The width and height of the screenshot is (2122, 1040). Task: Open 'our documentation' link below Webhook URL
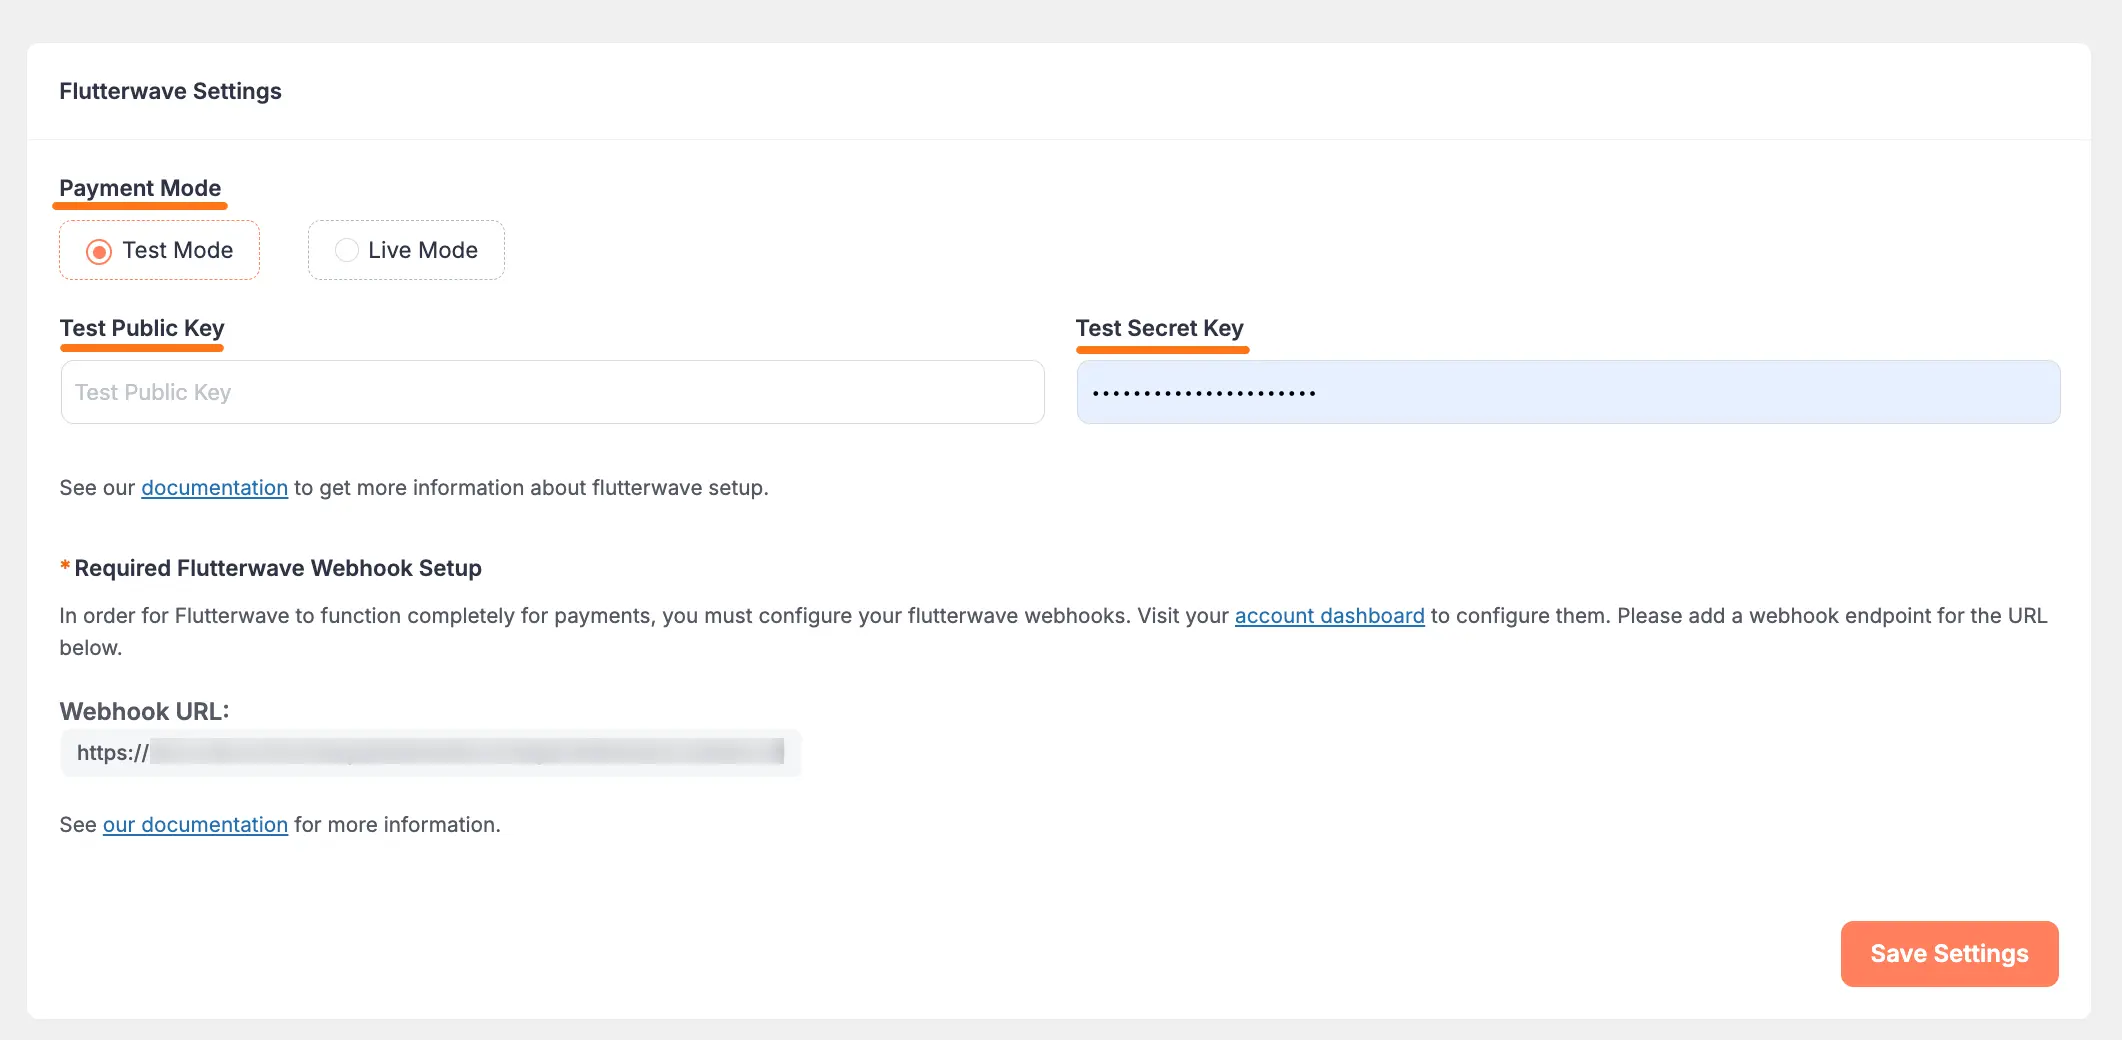point(195,824)
